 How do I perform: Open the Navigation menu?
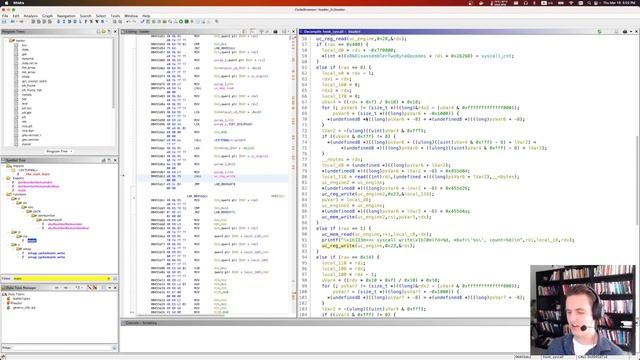(x=66, y=16)
